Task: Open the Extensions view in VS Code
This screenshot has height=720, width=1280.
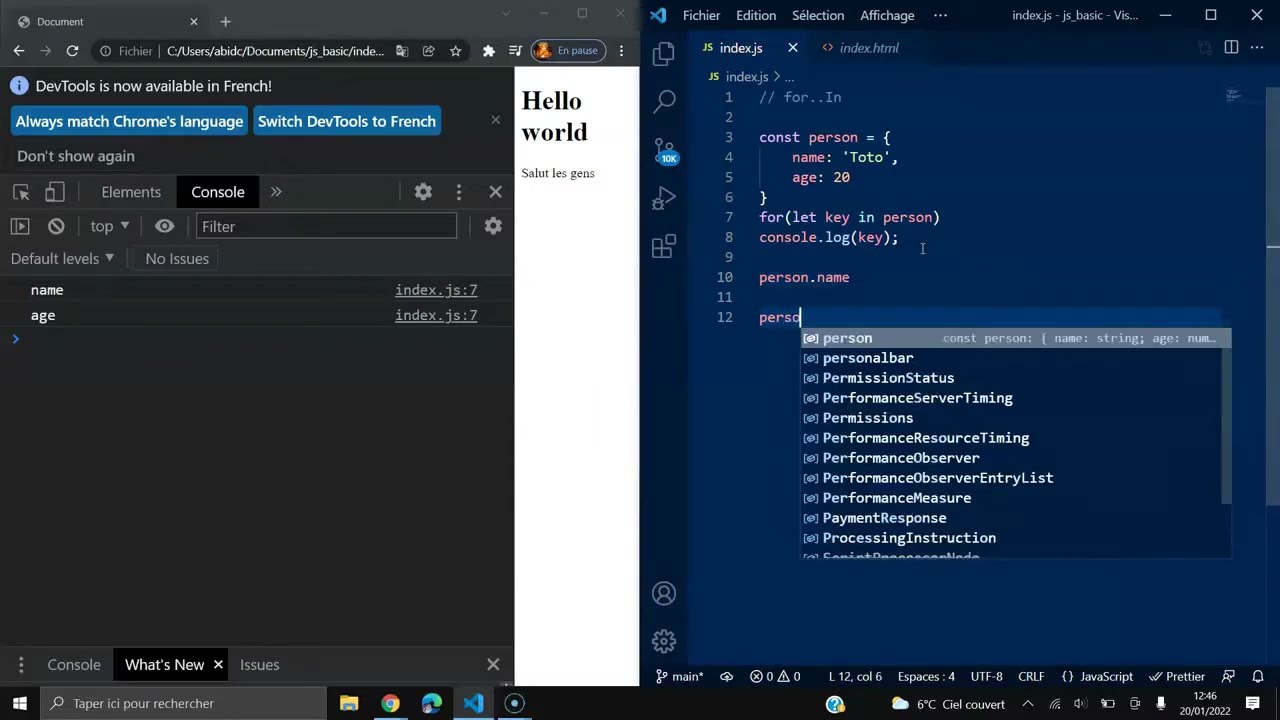Action: [x=664, y=246]
